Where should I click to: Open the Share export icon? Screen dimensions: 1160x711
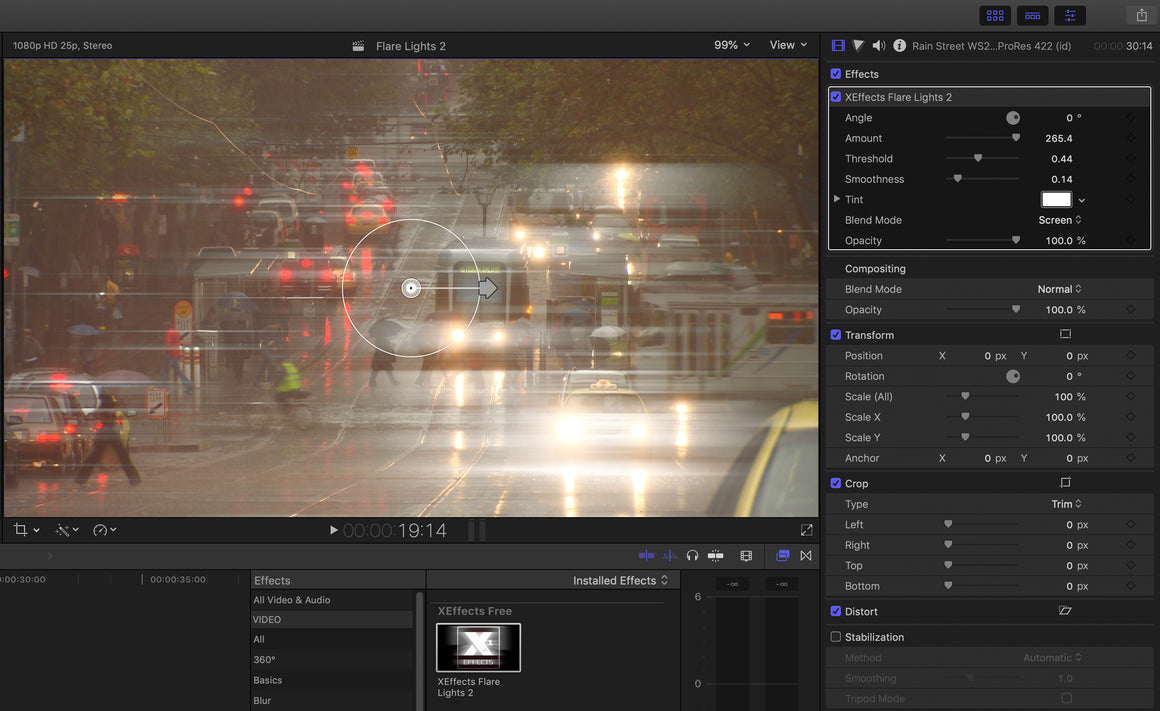click(1141, 15)
